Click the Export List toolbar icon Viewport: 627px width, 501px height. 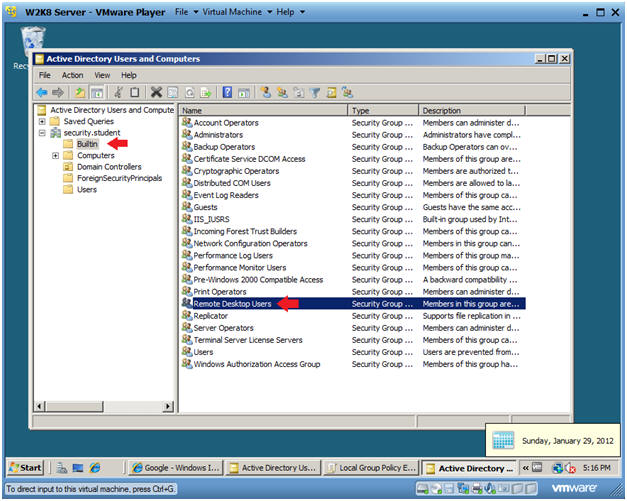pyautogui.click(x=206, y=93)
